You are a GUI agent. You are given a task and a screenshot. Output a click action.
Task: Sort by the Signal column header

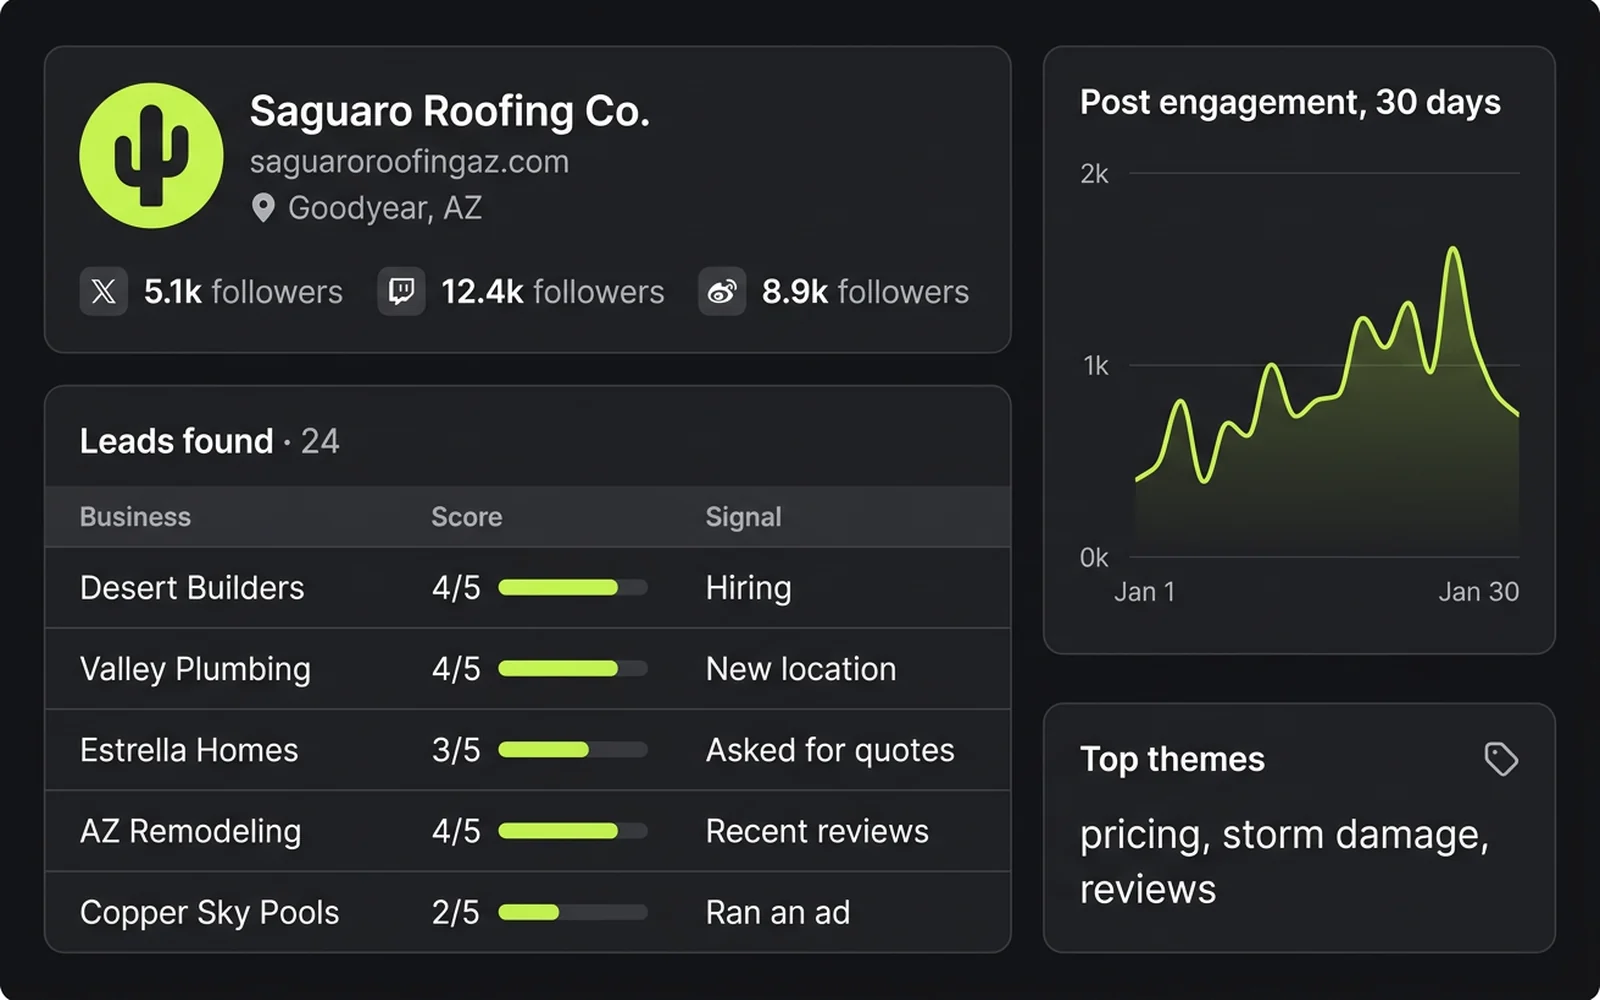point(743,517)
